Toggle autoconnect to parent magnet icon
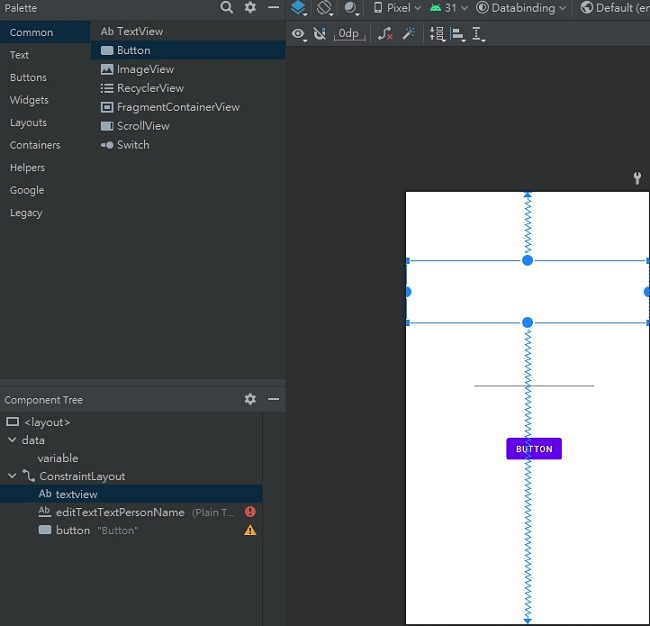 coord(320,34)
